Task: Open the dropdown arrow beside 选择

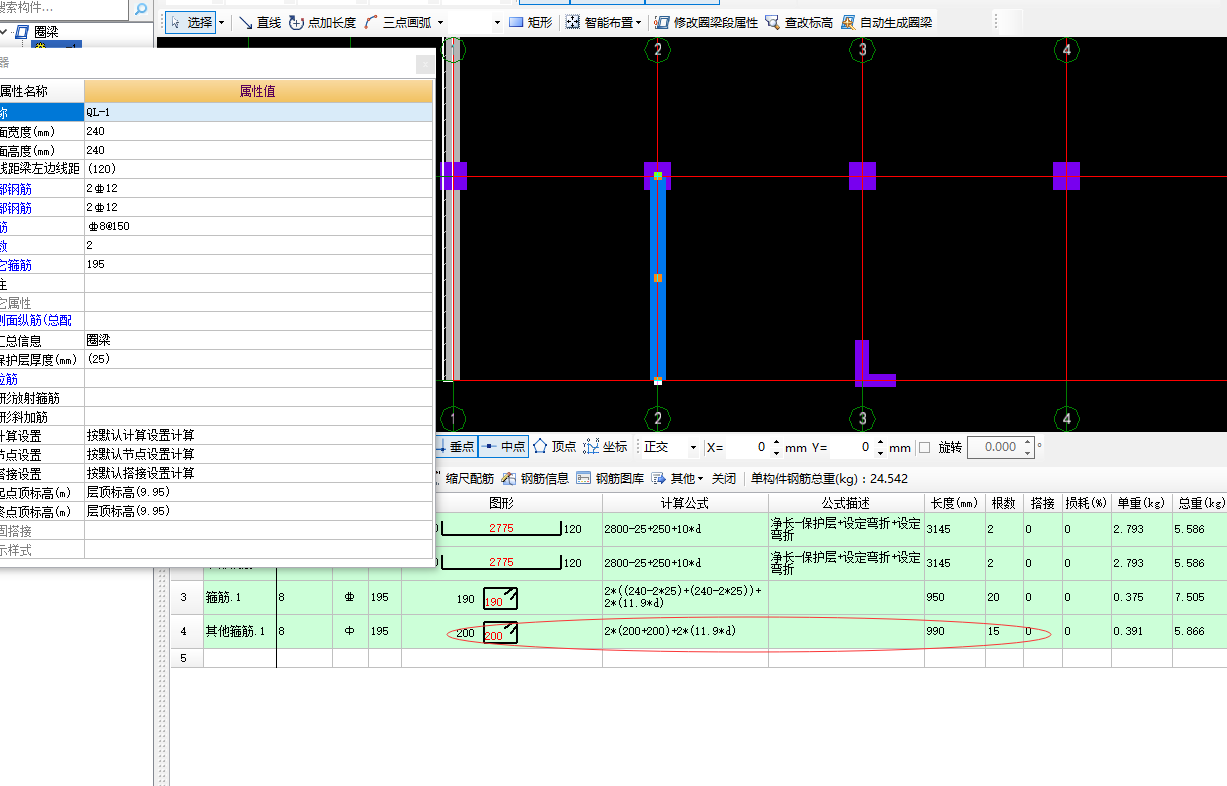Action: pyautogui.click(x=222, y=22)
